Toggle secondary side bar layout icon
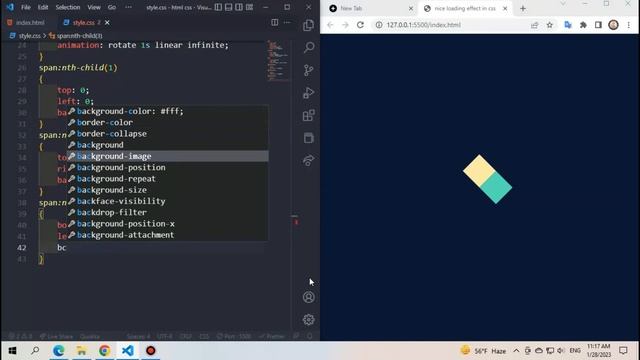 239,7
